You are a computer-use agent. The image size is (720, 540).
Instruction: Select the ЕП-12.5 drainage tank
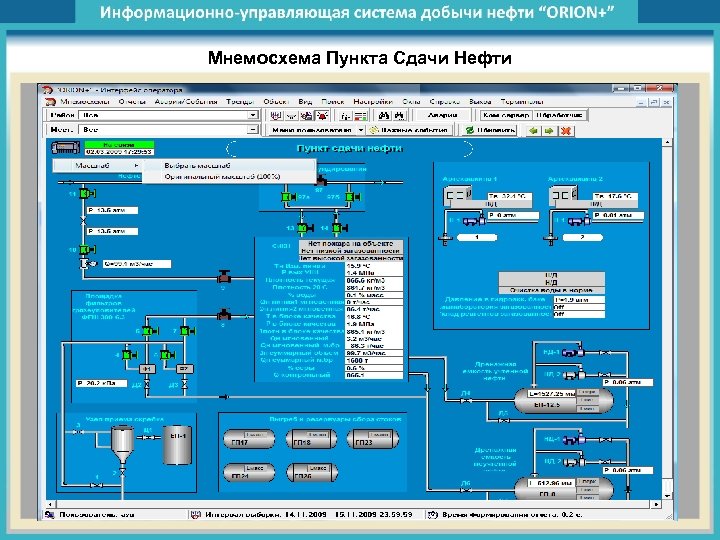pos(563,401)
